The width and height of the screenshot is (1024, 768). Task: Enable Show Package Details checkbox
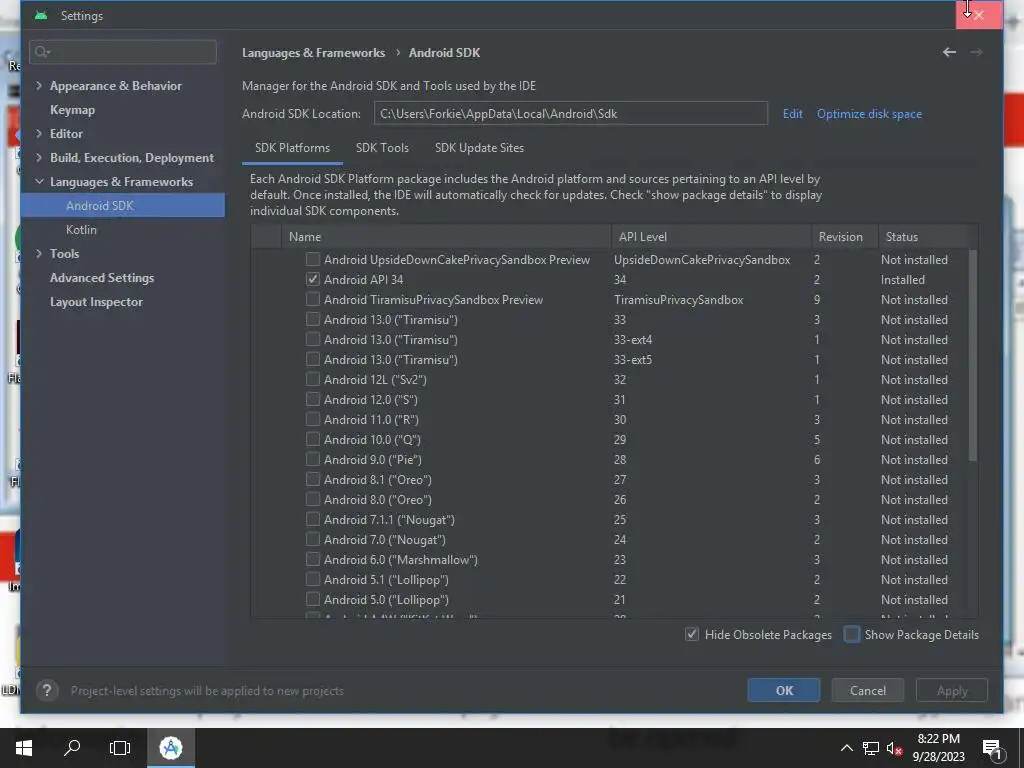[852, 634]
